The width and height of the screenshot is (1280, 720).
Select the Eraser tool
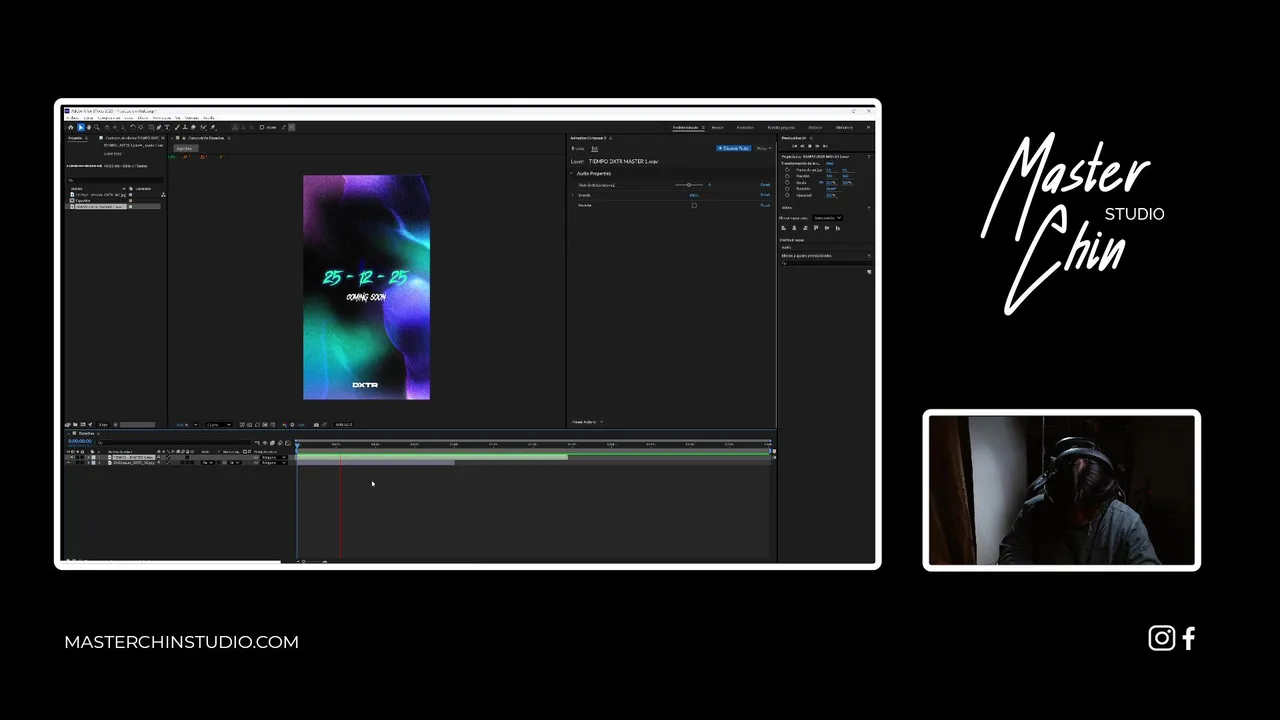click(193, 127)
